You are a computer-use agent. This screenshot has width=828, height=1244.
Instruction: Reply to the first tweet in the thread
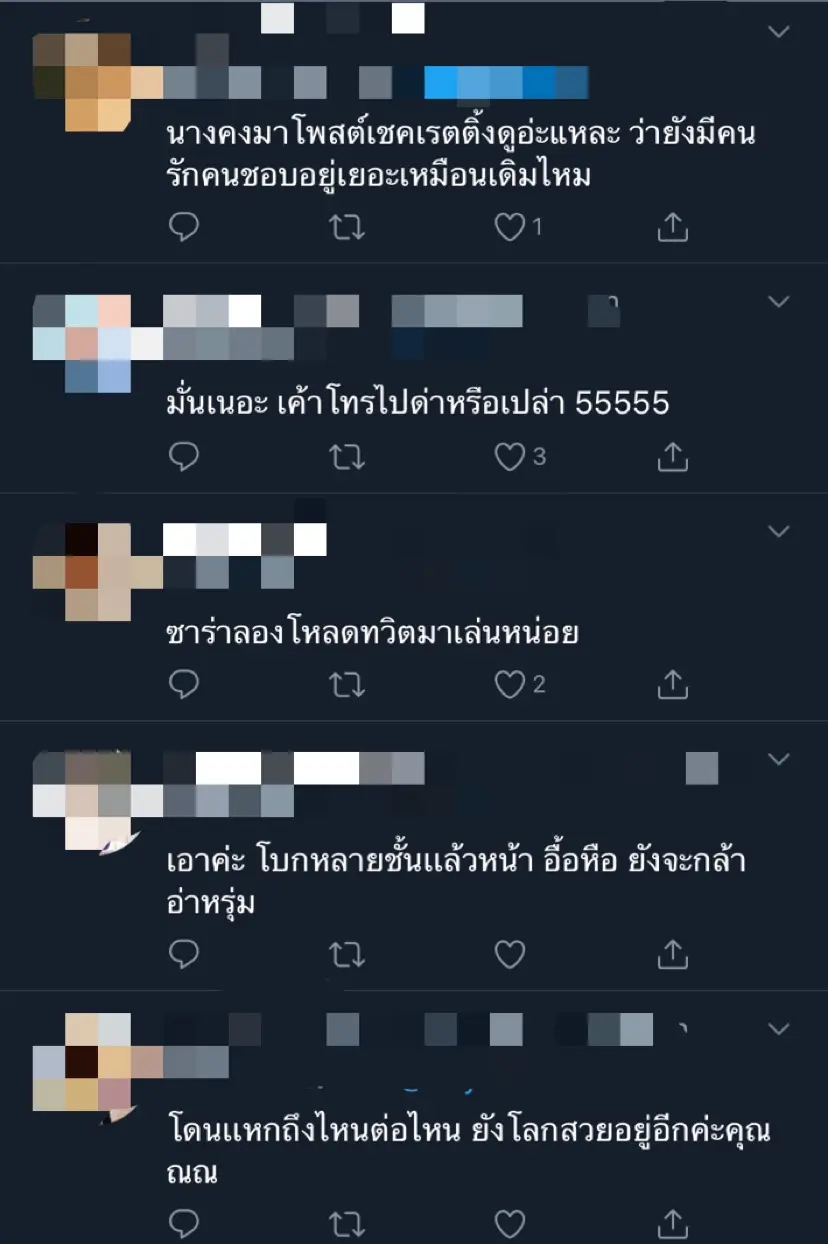(183, 228)
